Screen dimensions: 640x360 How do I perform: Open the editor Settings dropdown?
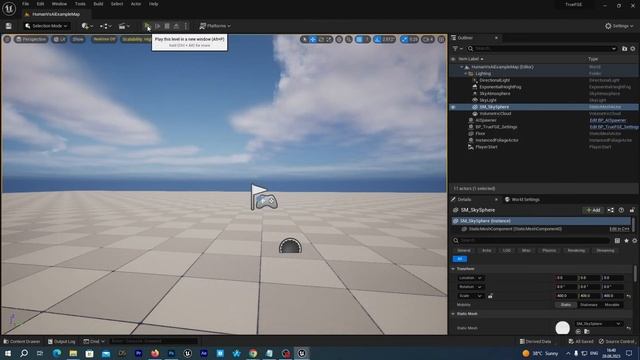click(619, 26)
